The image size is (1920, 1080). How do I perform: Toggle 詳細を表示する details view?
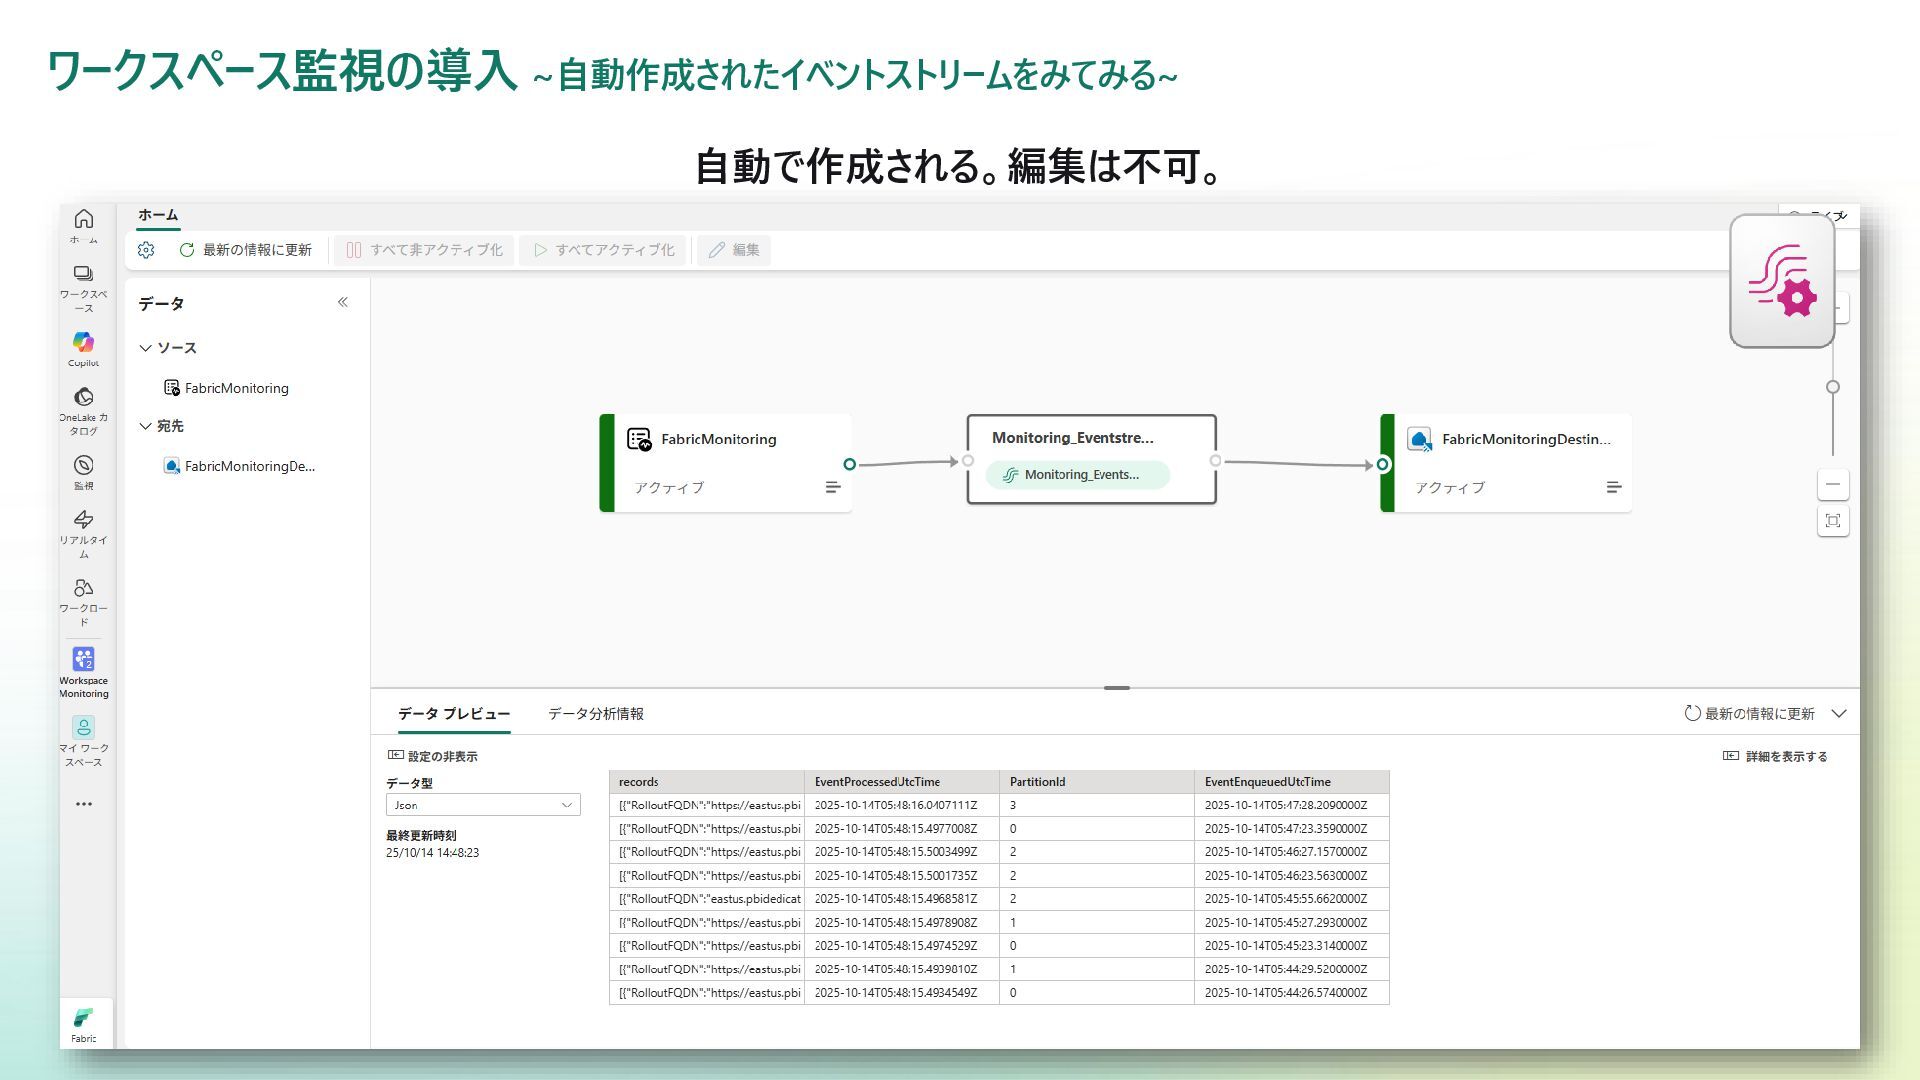[x=1775, y=756]
